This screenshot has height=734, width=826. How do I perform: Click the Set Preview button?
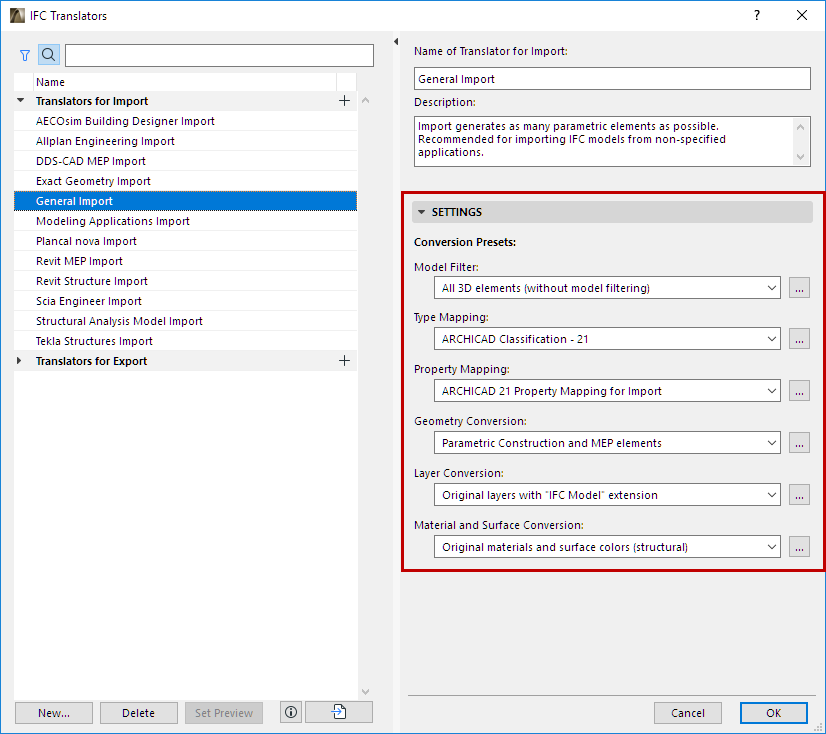[x=224, y=712]
